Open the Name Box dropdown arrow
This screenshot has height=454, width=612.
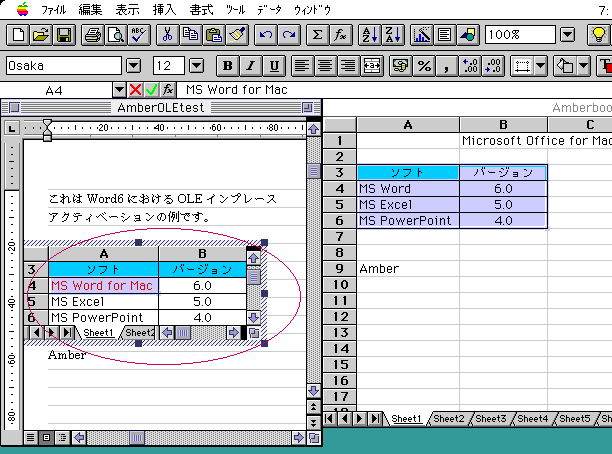[119, 90]
